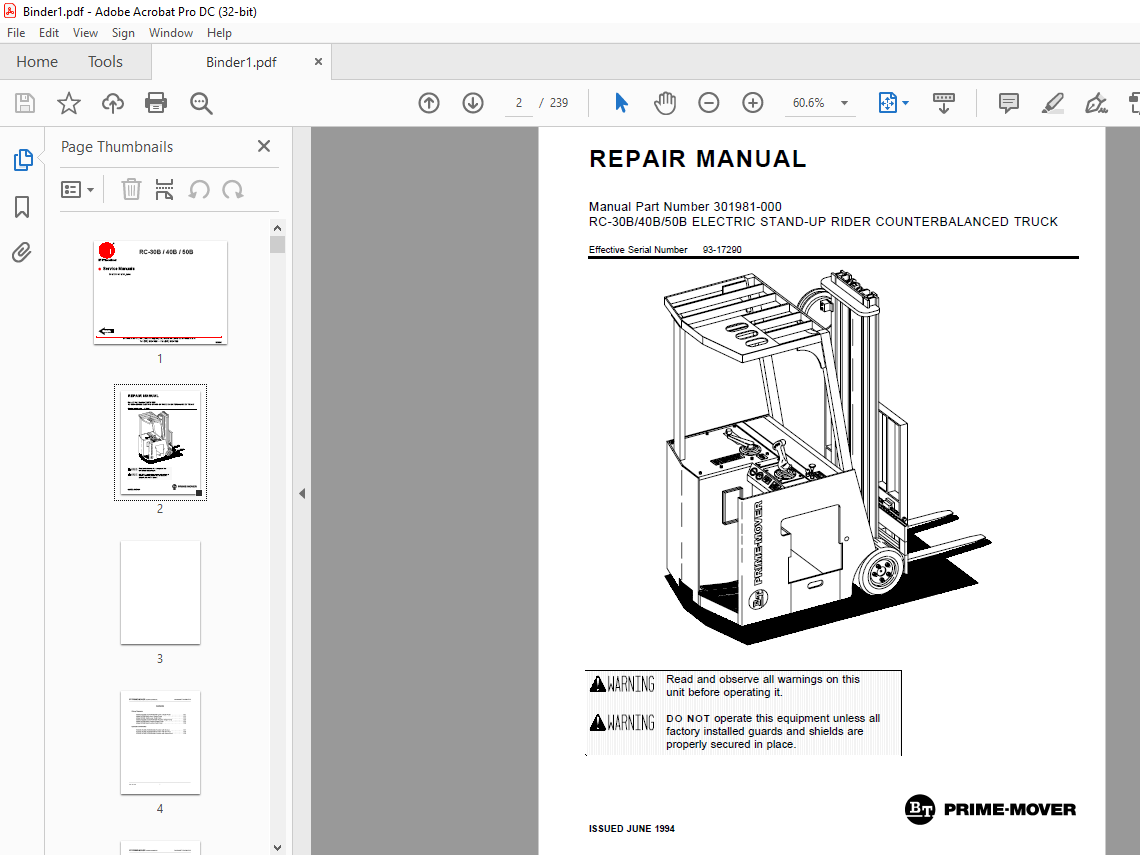Screen dimensions: 1140x855
Task: Open thumbnail options menu dropdown
Action: click(x=78, y=190)
